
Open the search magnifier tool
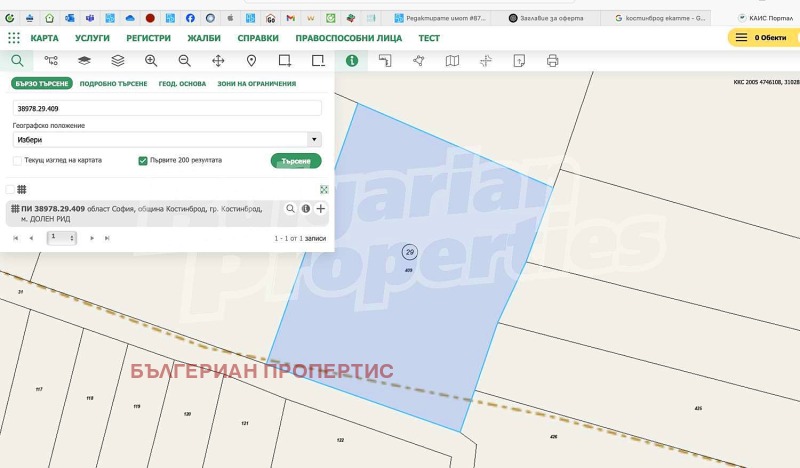pos(17,61)
